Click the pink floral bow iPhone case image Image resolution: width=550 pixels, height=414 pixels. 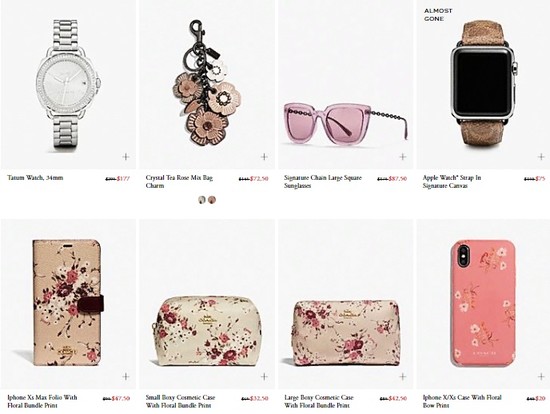(483, 303)
